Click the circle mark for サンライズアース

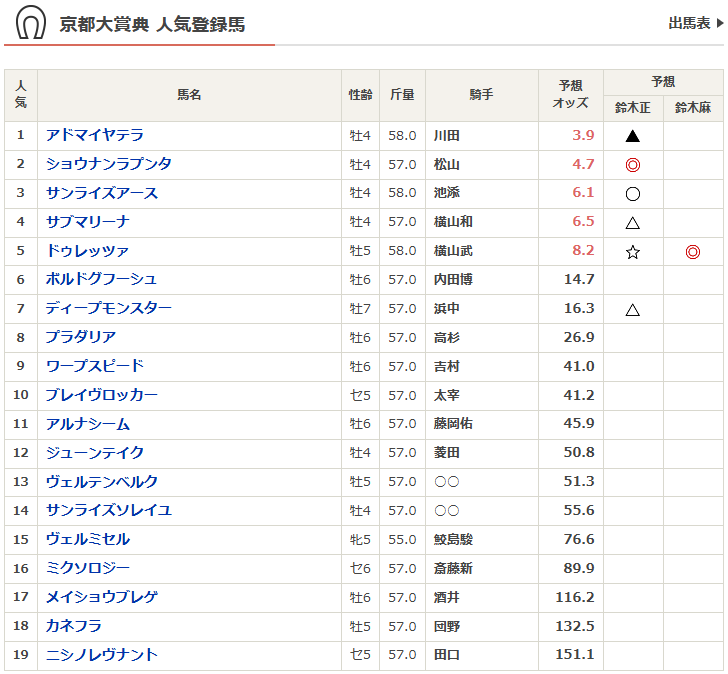point(632,194)
